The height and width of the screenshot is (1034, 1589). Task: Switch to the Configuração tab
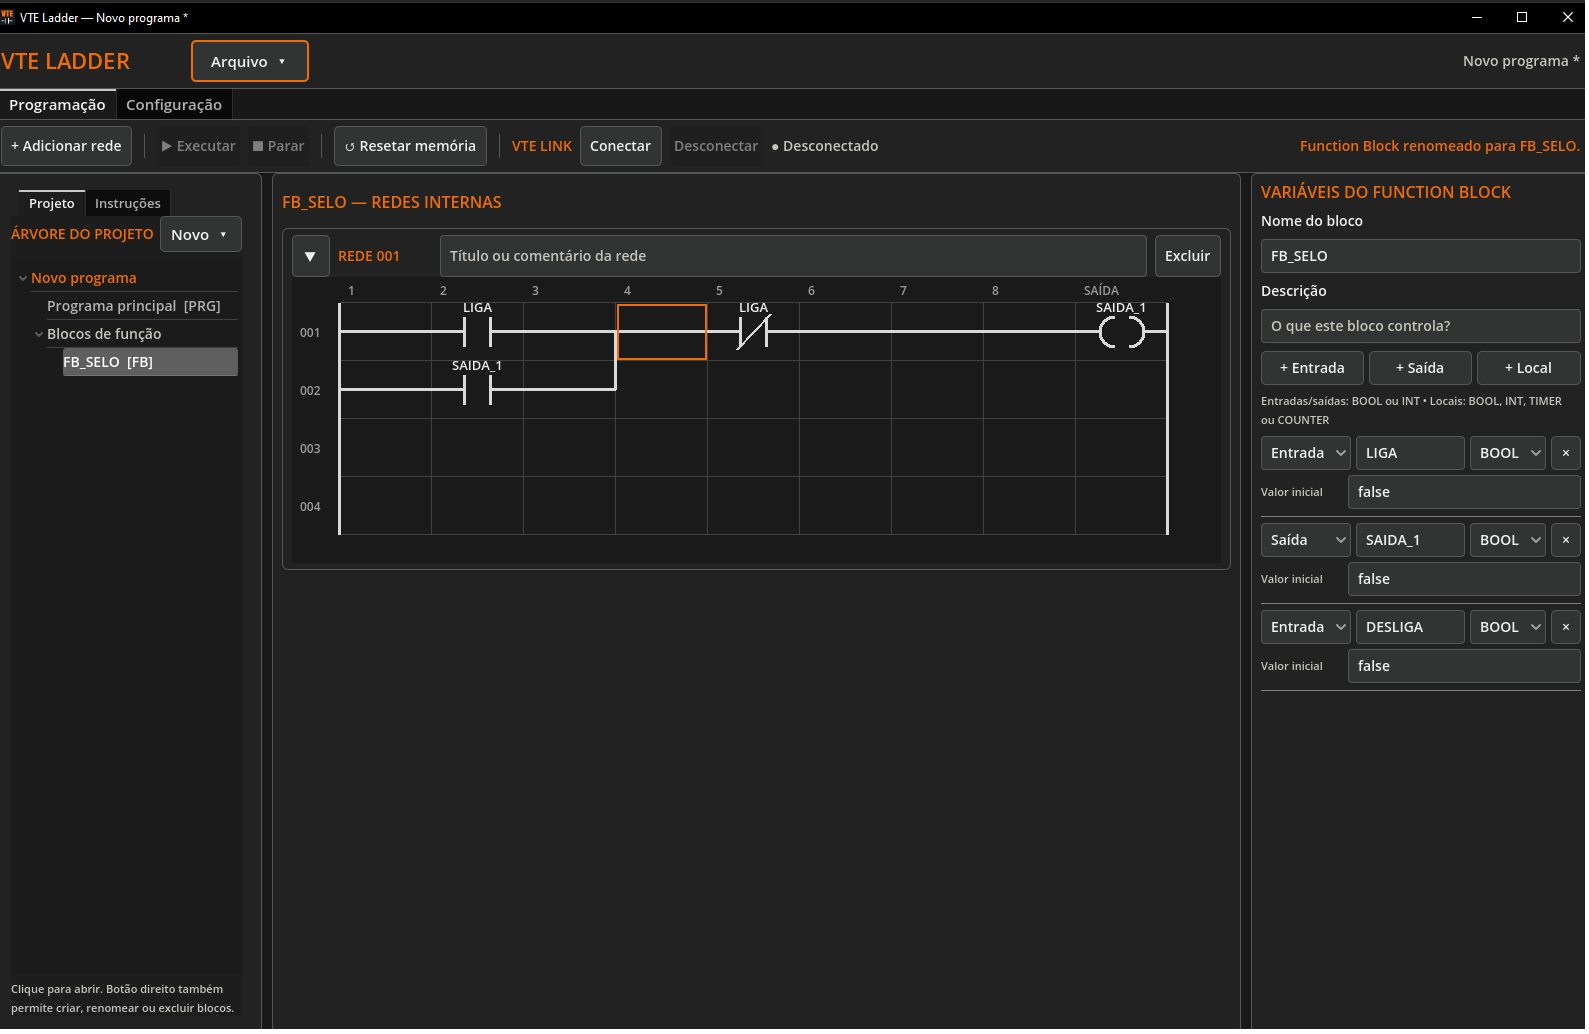174,104
